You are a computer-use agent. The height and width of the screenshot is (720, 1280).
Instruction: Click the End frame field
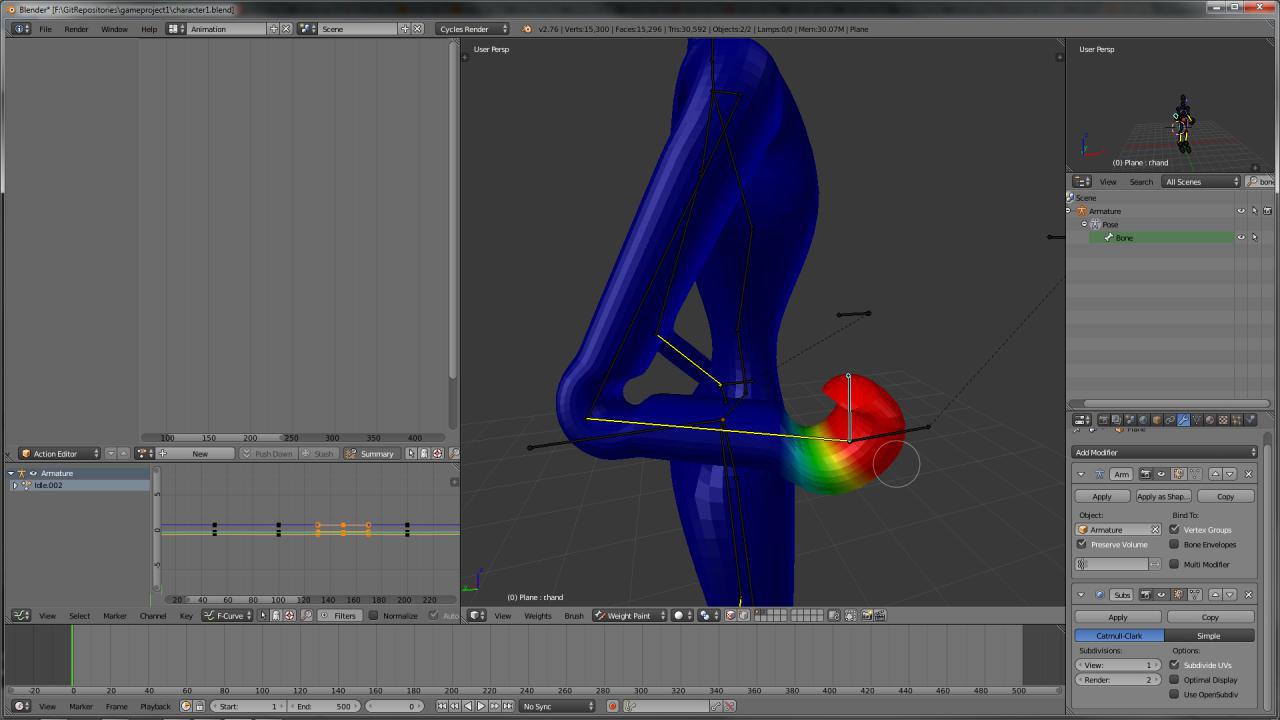pos(322,707)
